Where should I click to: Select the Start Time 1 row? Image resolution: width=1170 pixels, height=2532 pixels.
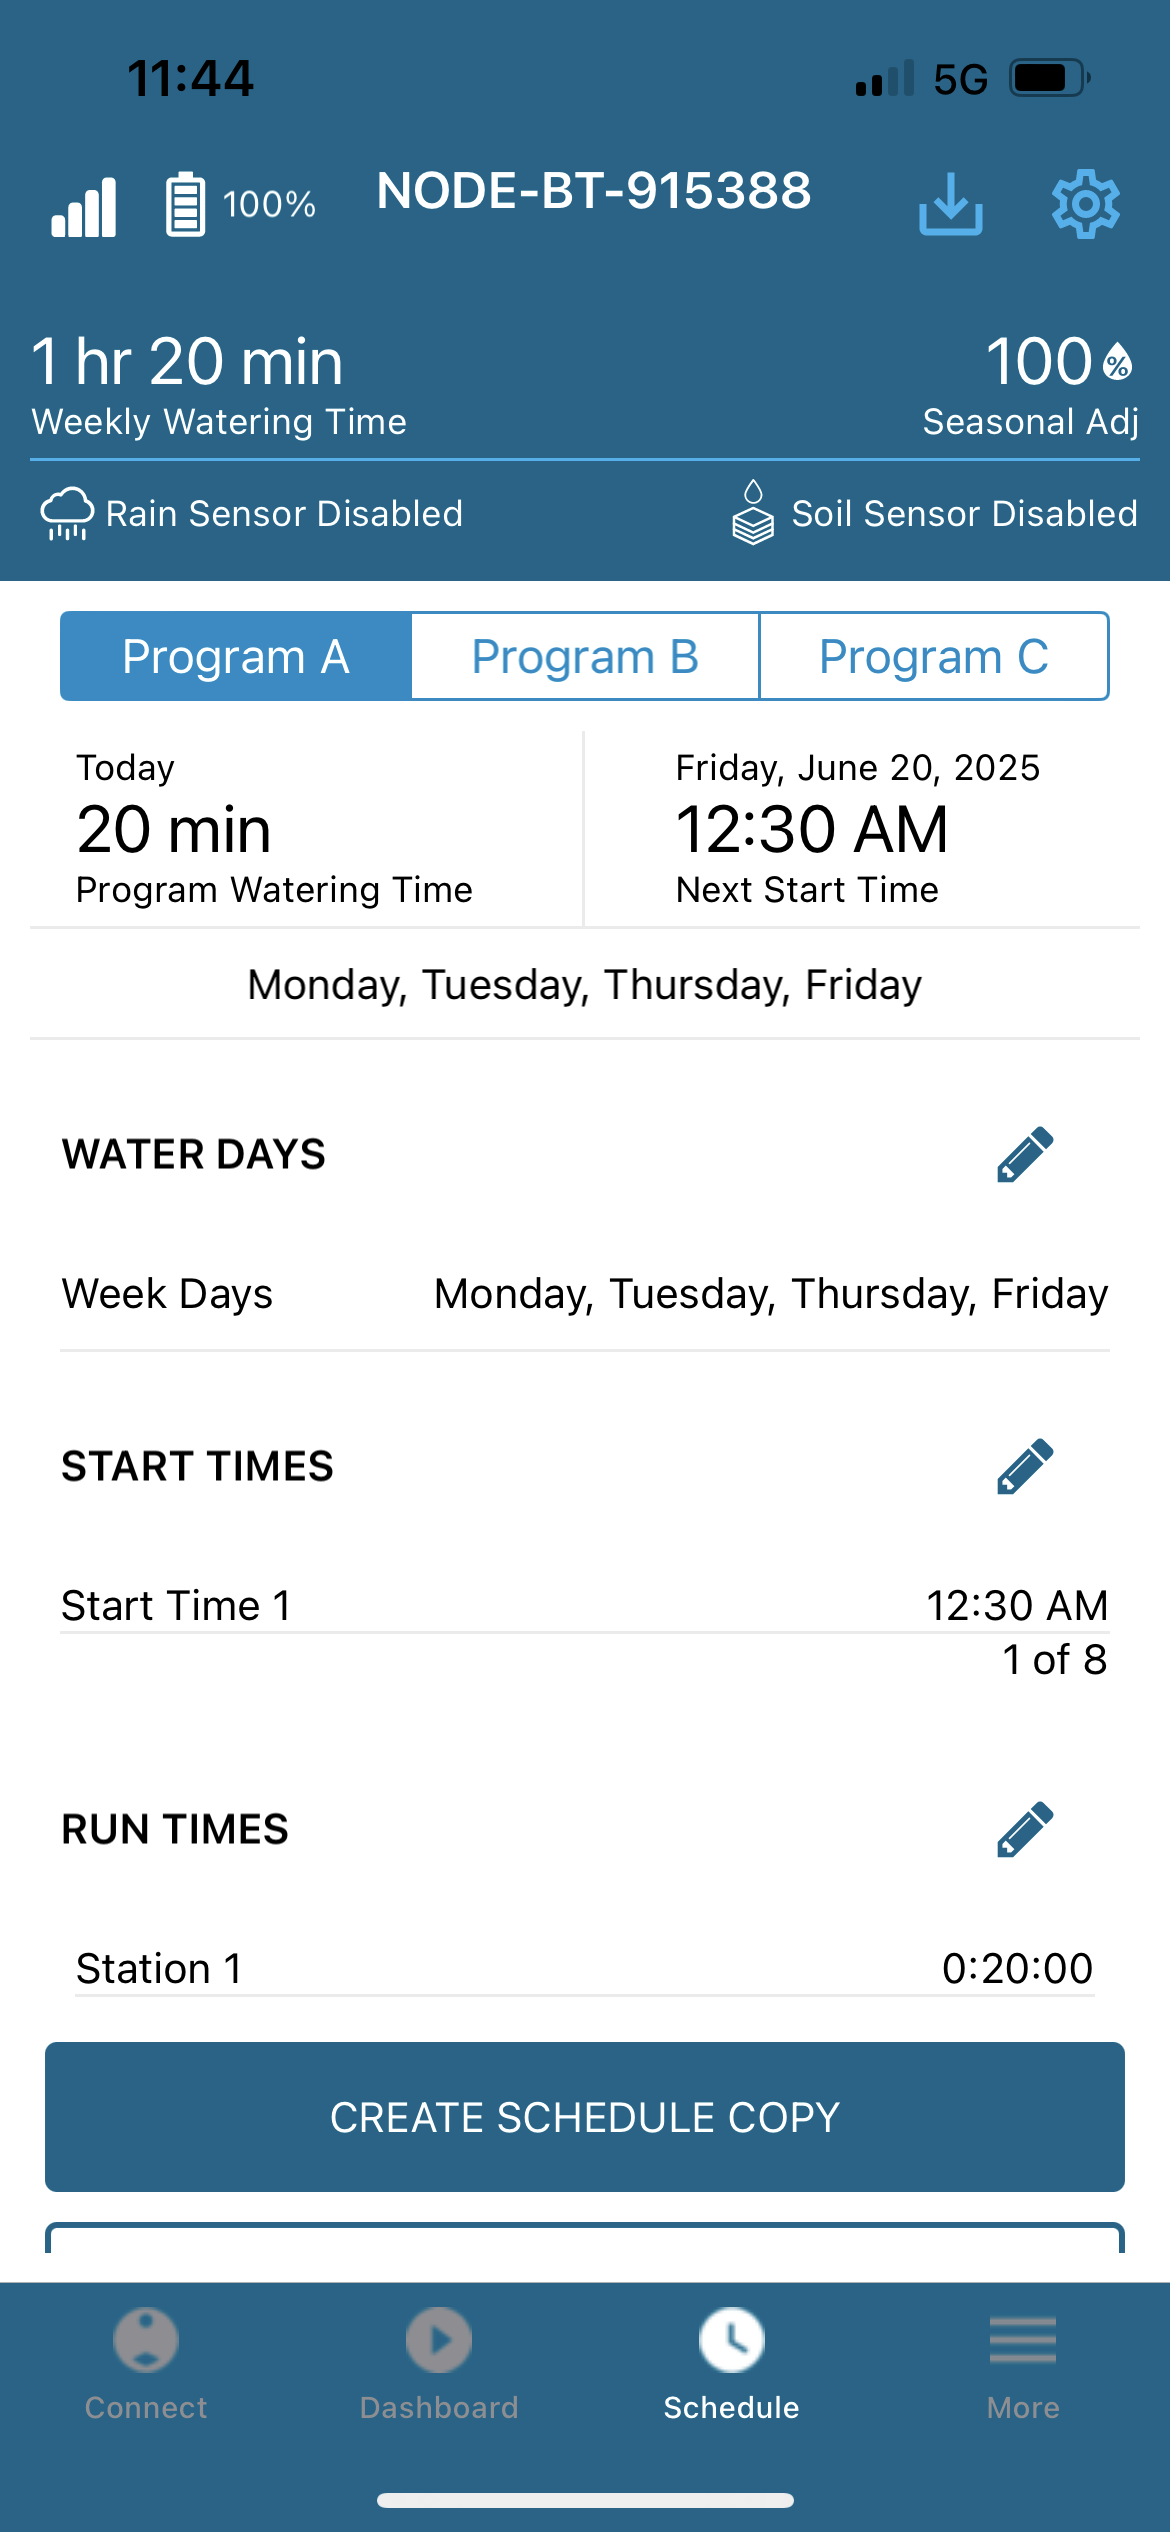(585, 1605)
